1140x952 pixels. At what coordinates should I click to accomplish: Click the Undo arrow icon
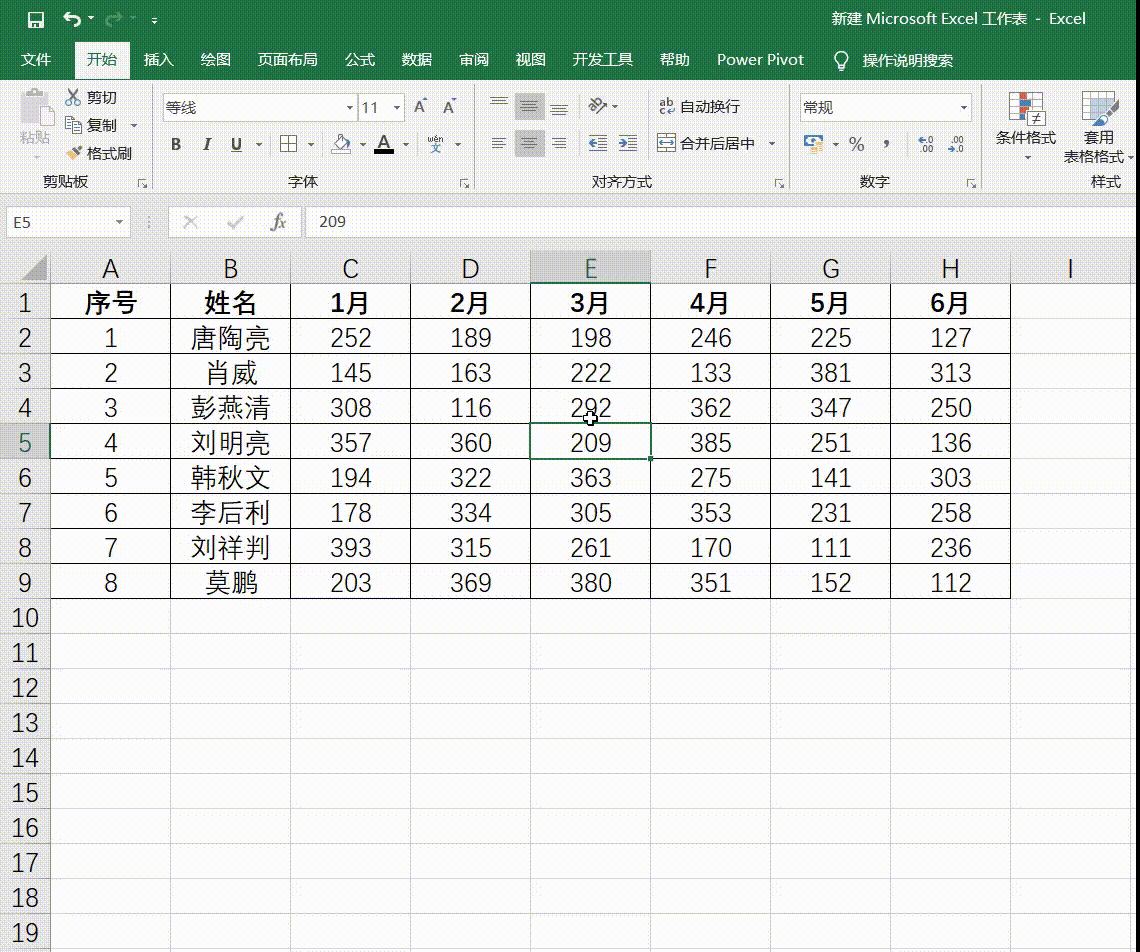coord(71,19)
